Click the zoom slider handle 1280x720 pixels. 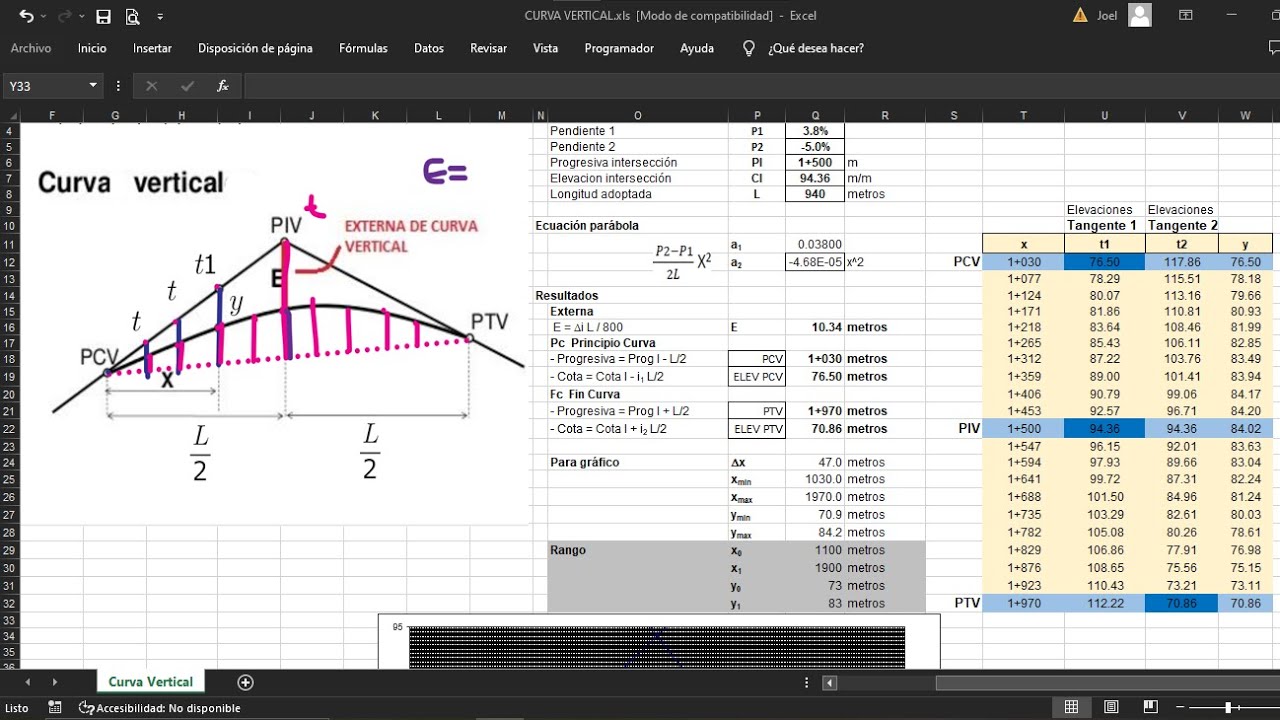(1229, 707)
